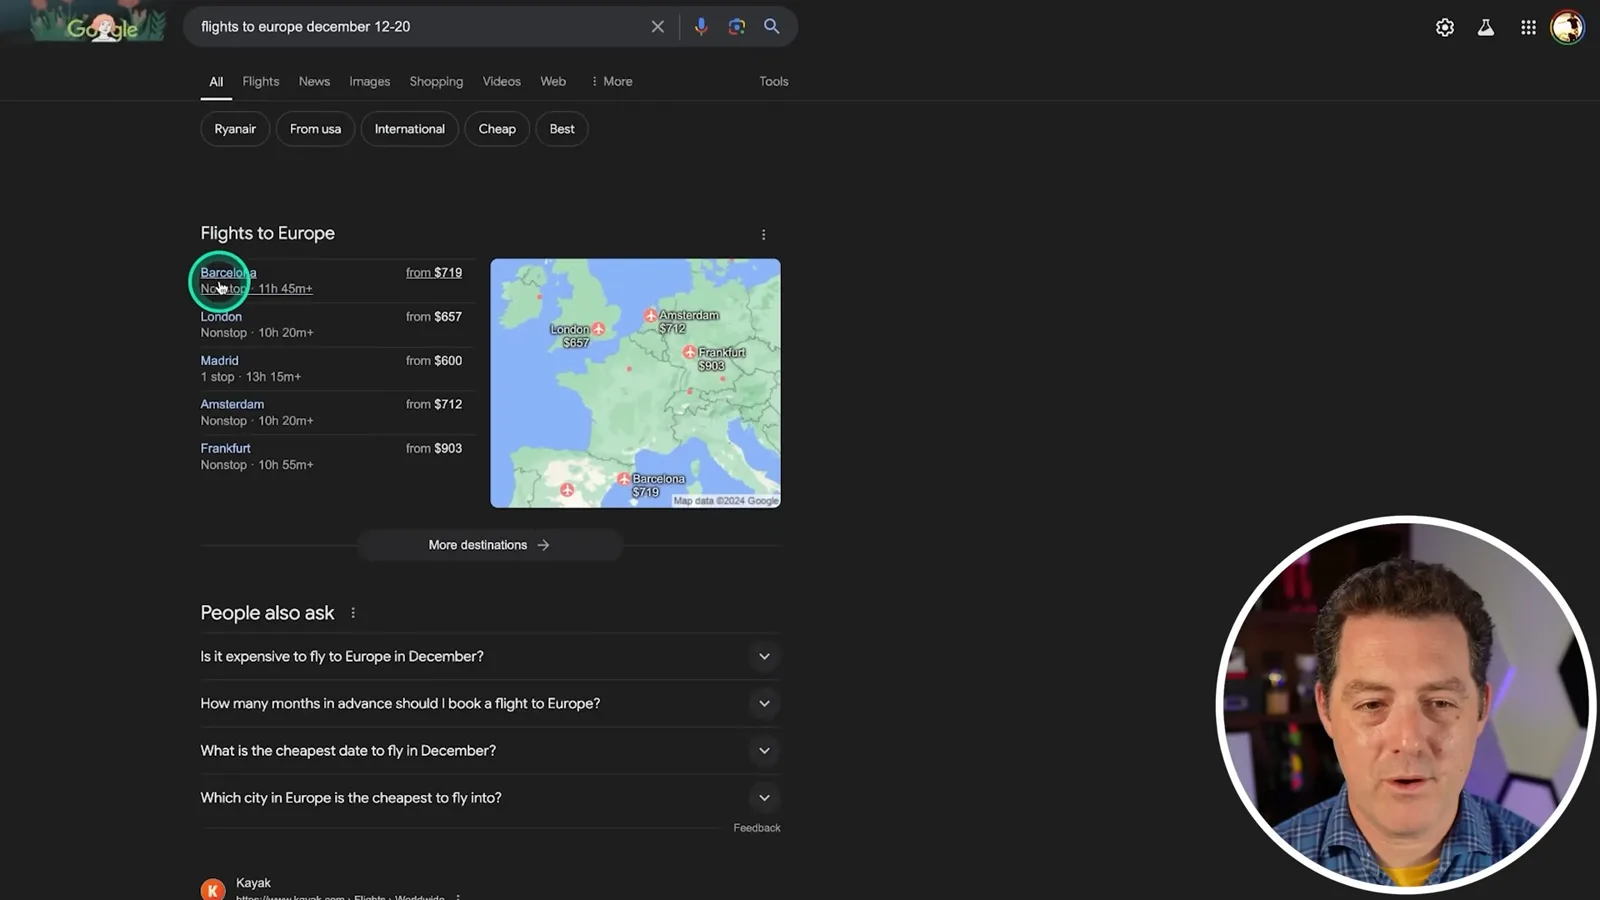This screenshot has height=900, width=1600.
Task: Click the Kayak site favicon
Action: pyautogui.click(x=213, y=889)
